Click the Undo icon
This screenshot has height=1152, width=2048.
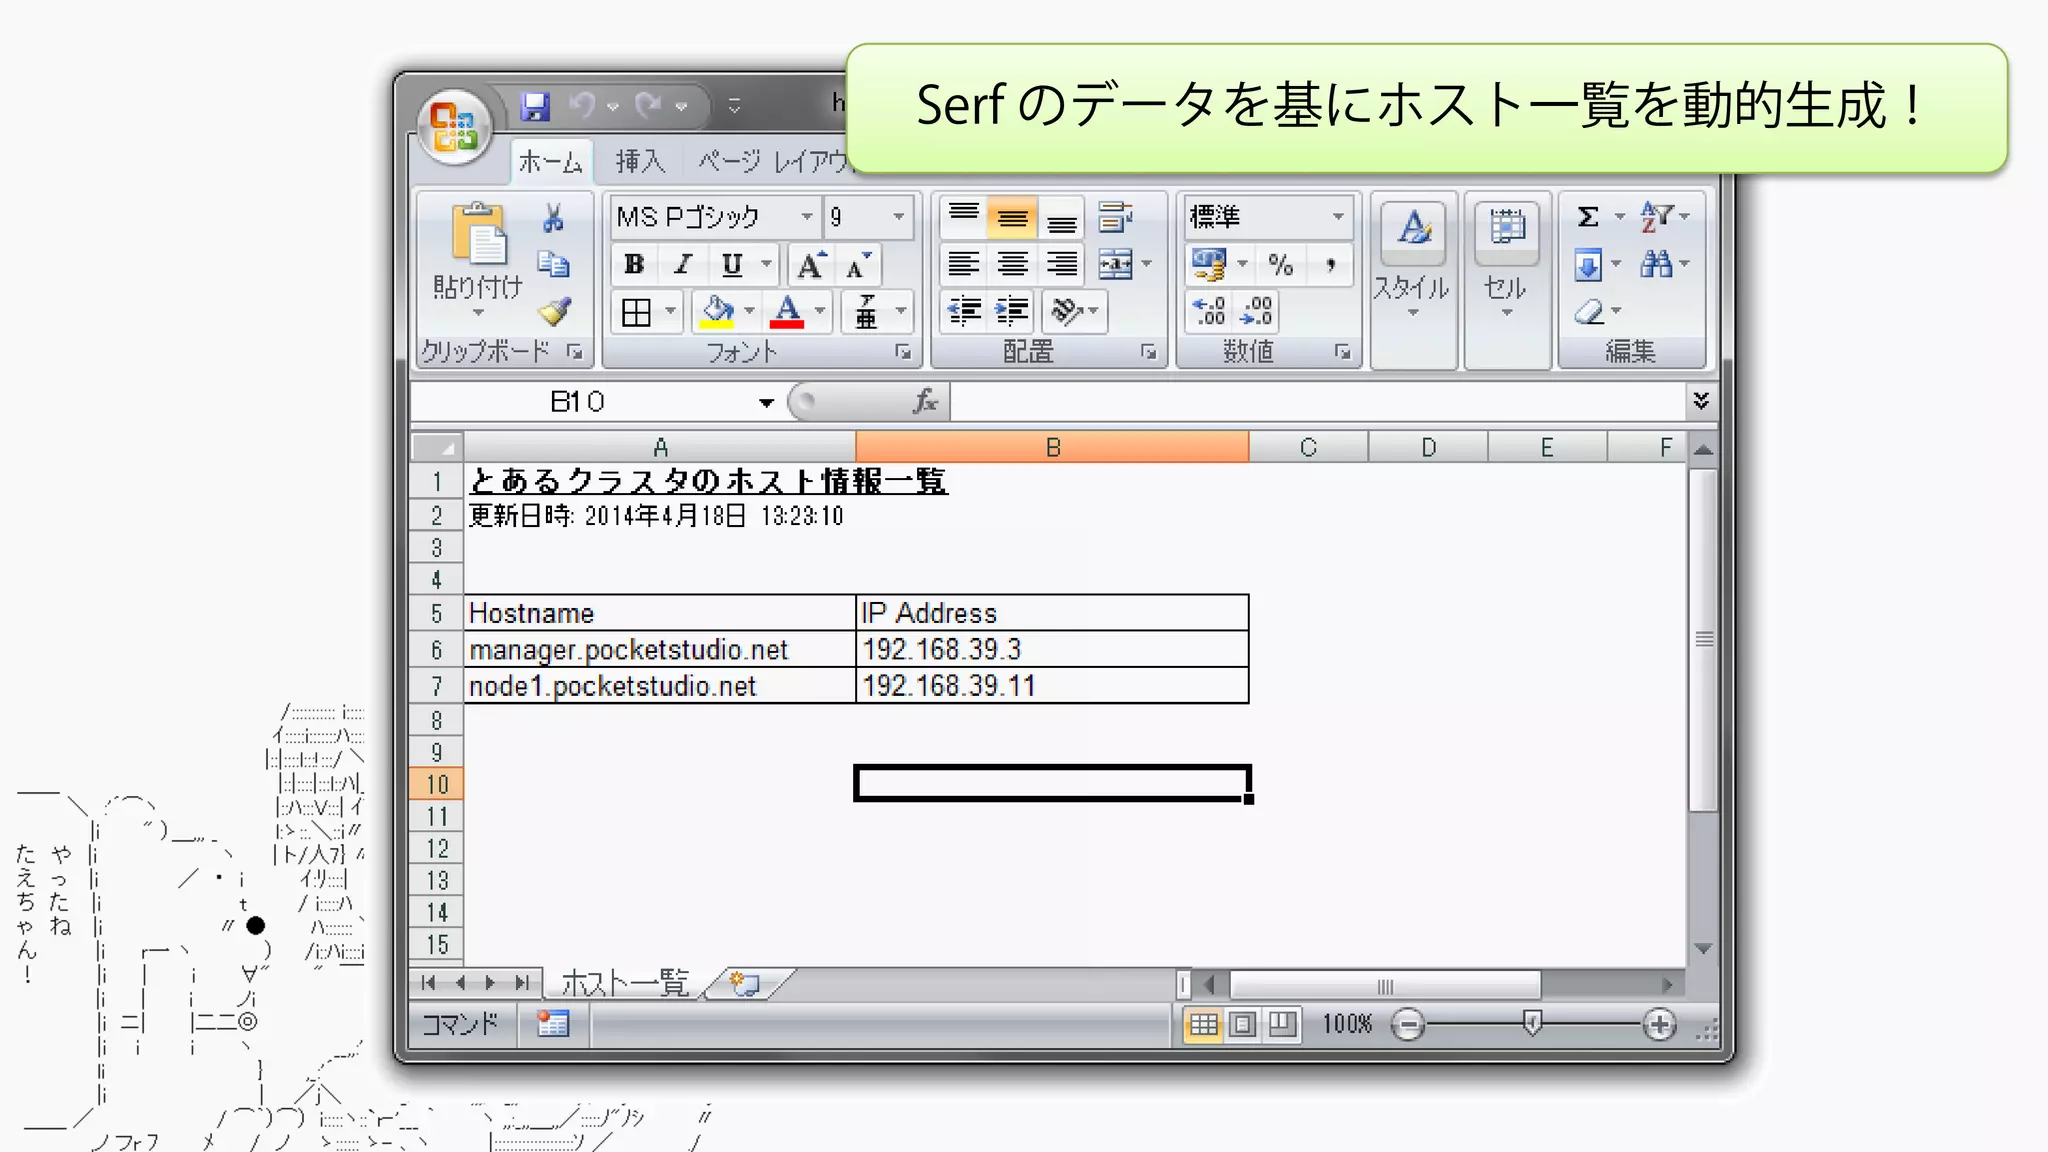tap(582, 105)
